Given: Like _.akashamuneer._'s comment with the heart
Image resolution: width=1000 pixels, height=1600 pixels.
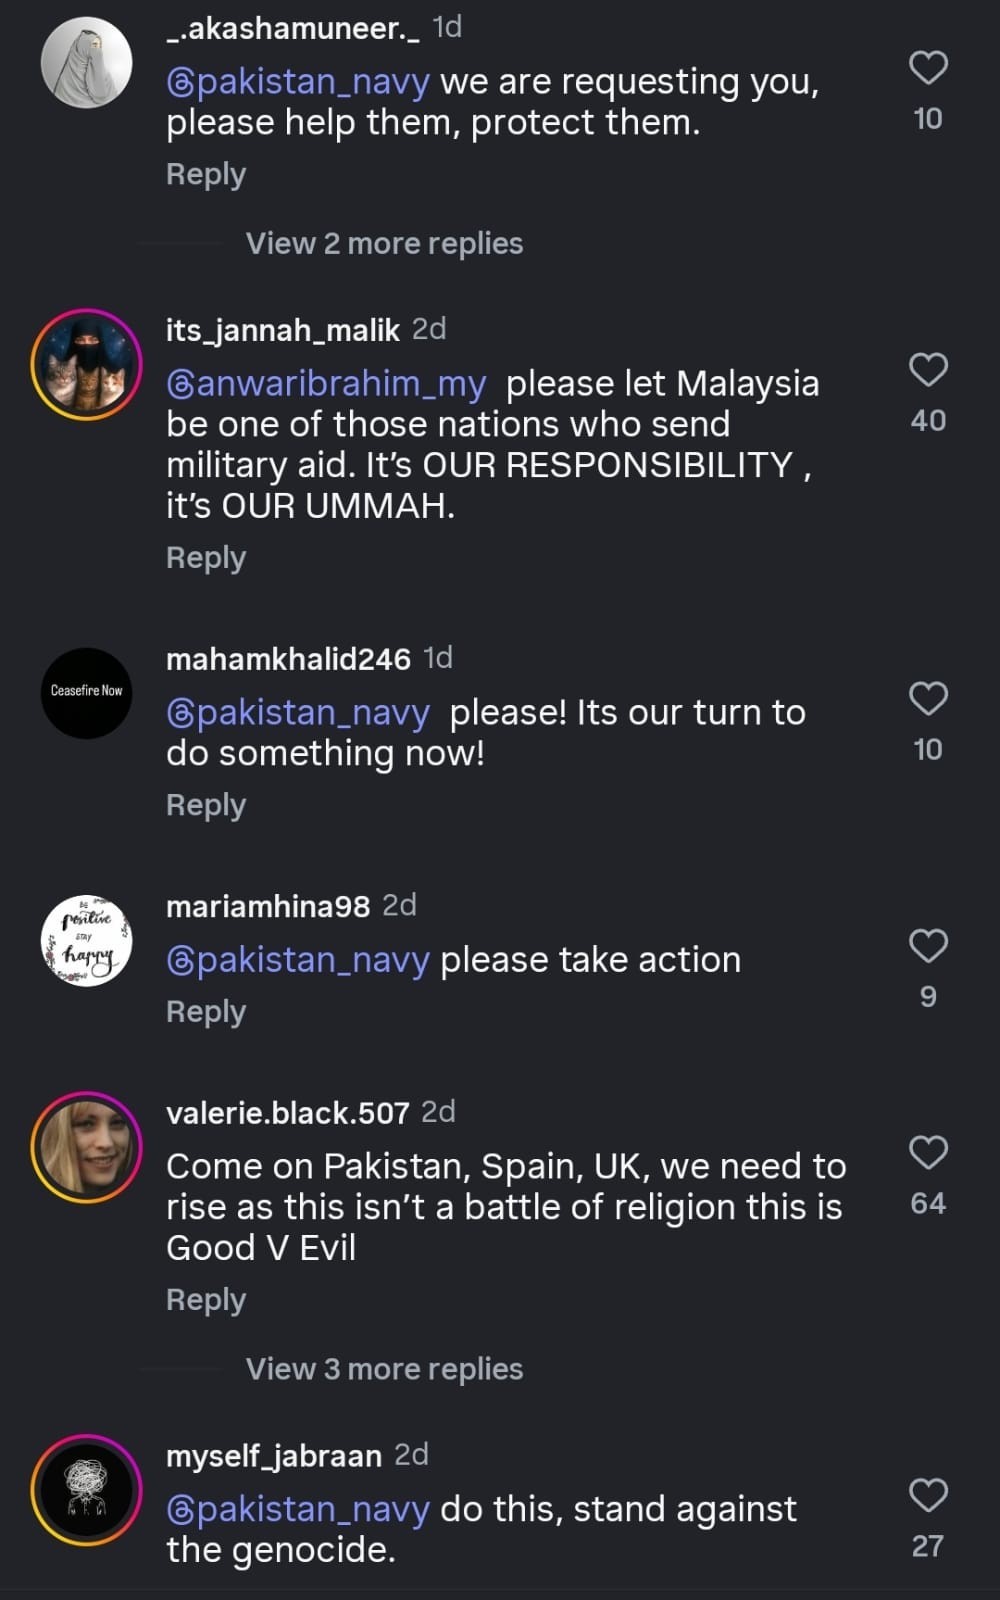Looking at the screenshot, I should [x=928, y=68].
